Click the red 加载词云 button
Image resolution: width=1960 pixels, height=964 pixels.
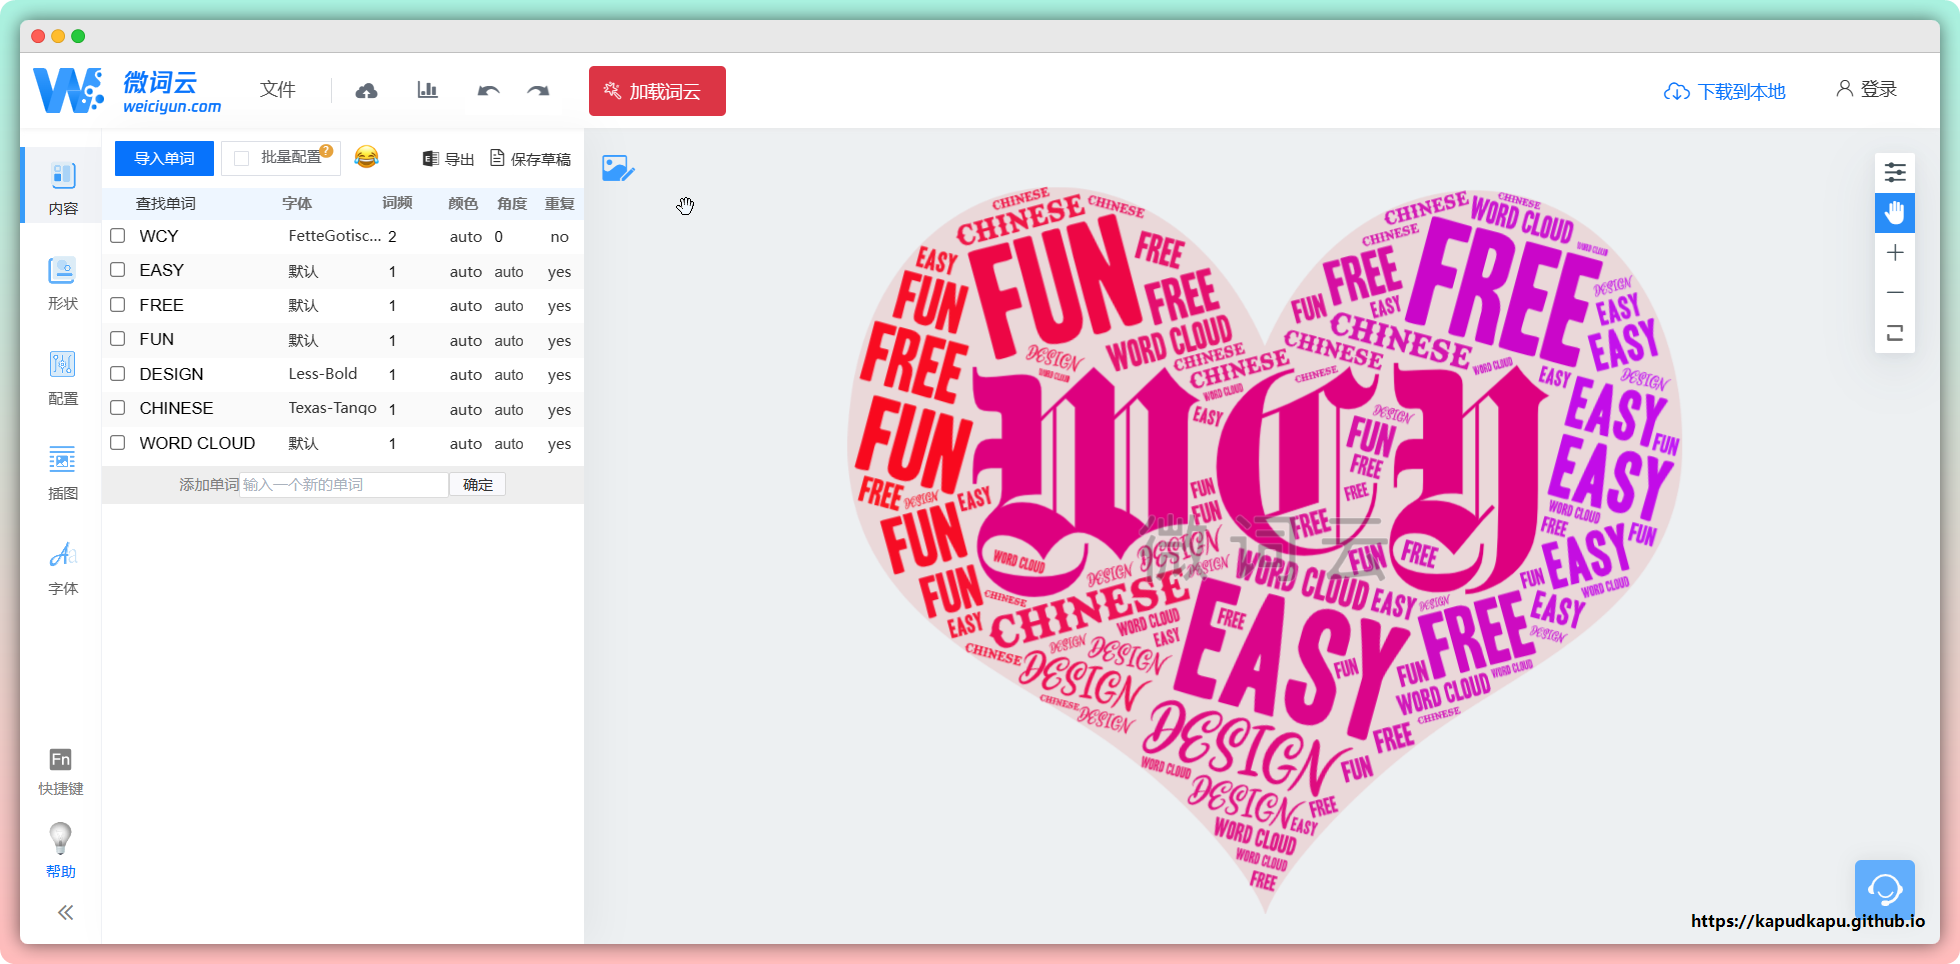657,91
